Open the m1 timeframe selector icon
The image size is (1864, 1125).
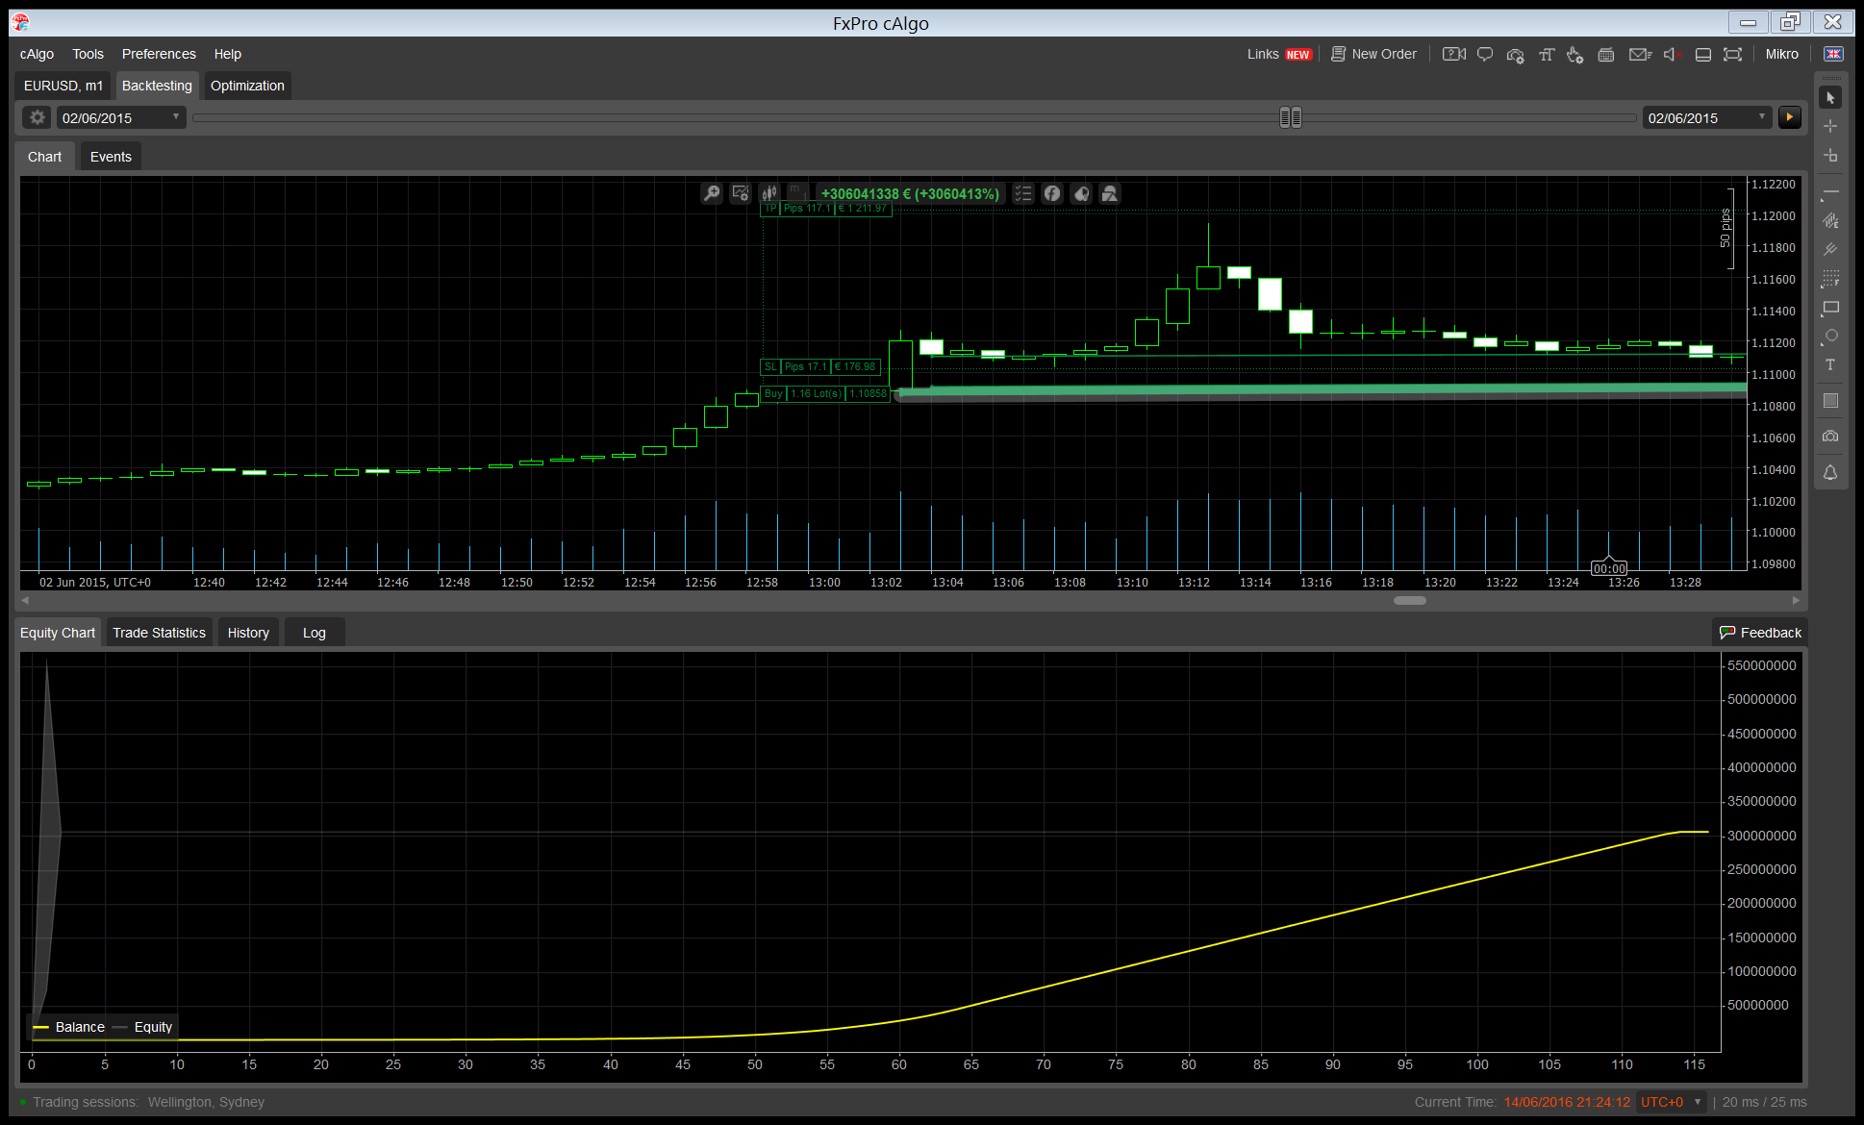tap(797, 193)
